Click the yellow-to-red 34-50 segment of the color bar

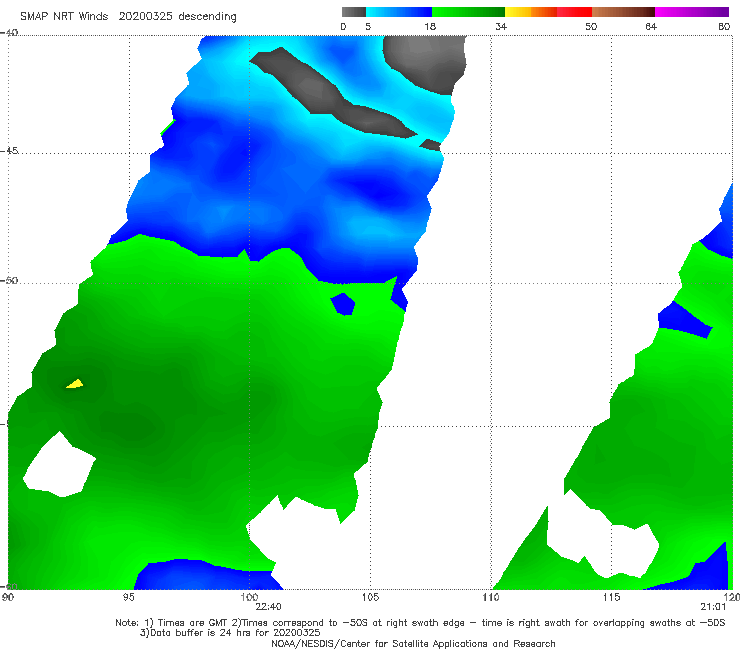click(x=548, y=12)
